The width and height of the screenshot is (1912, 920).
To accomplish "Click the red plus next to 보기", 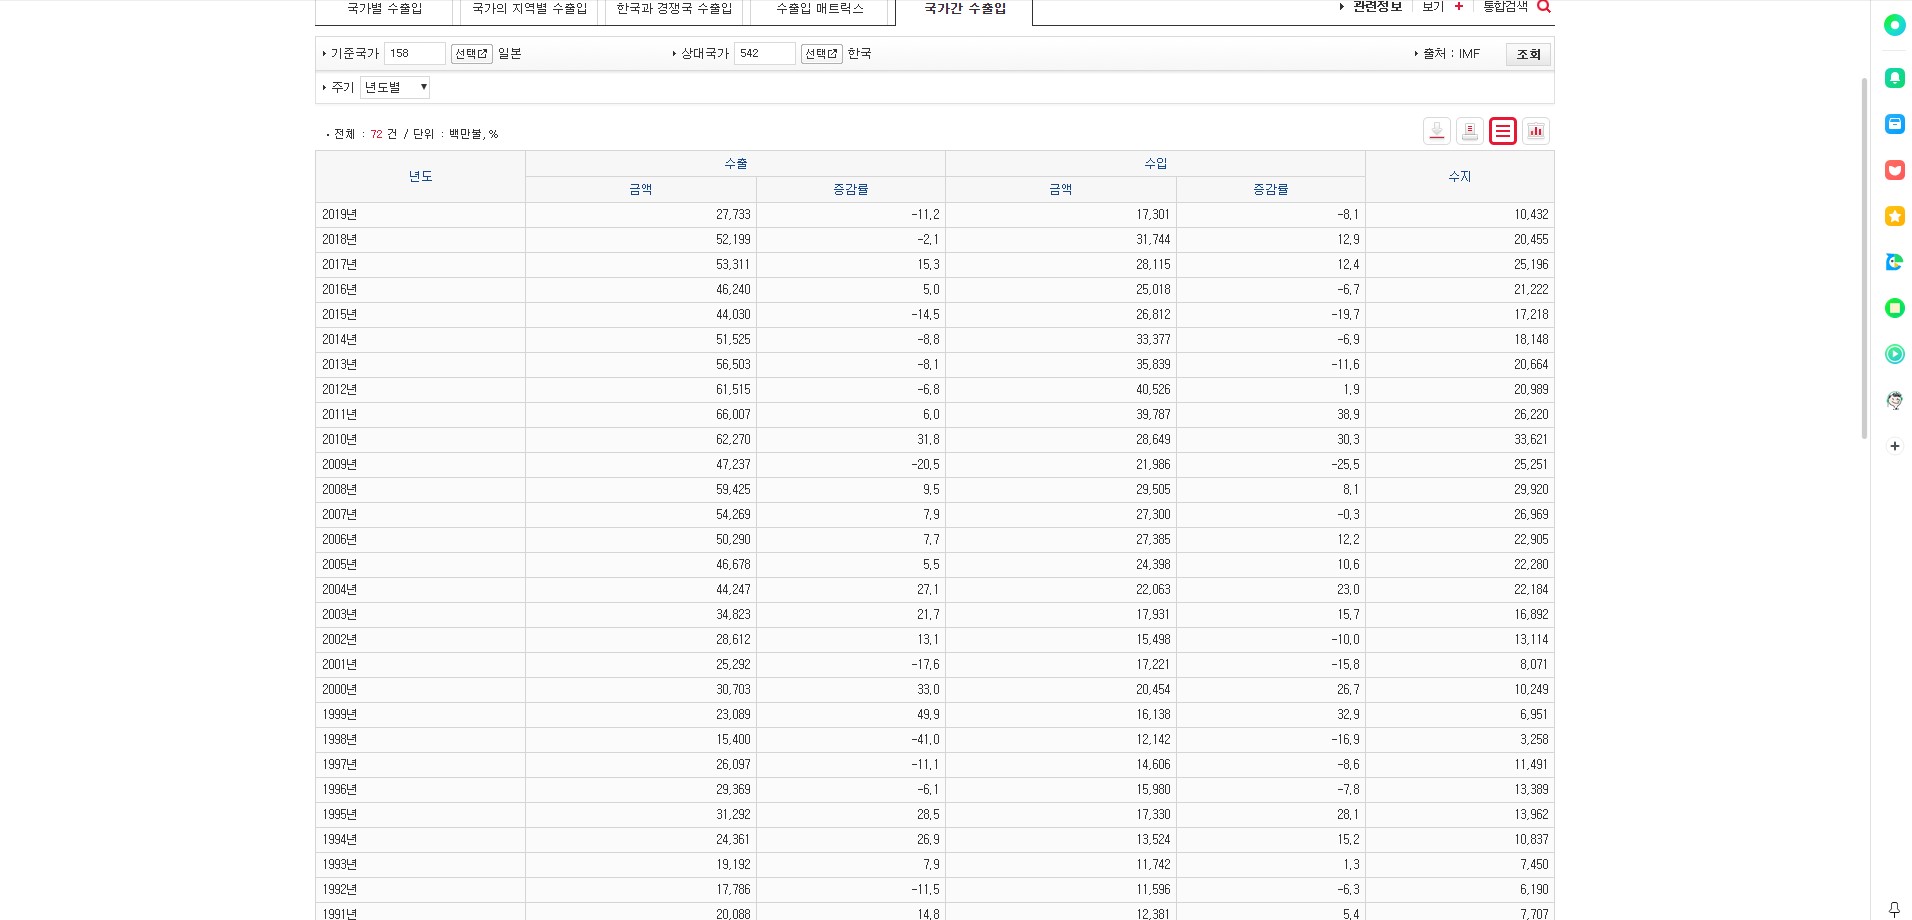I will [1458, 7].
